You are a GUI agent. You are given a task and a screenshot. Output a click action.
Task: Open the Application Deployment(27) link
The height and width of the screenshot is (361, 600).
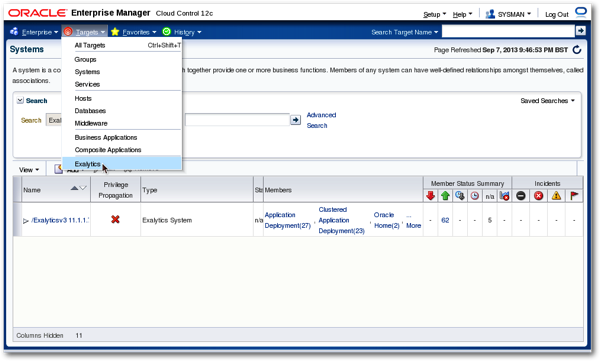click(x=287, y=220)
